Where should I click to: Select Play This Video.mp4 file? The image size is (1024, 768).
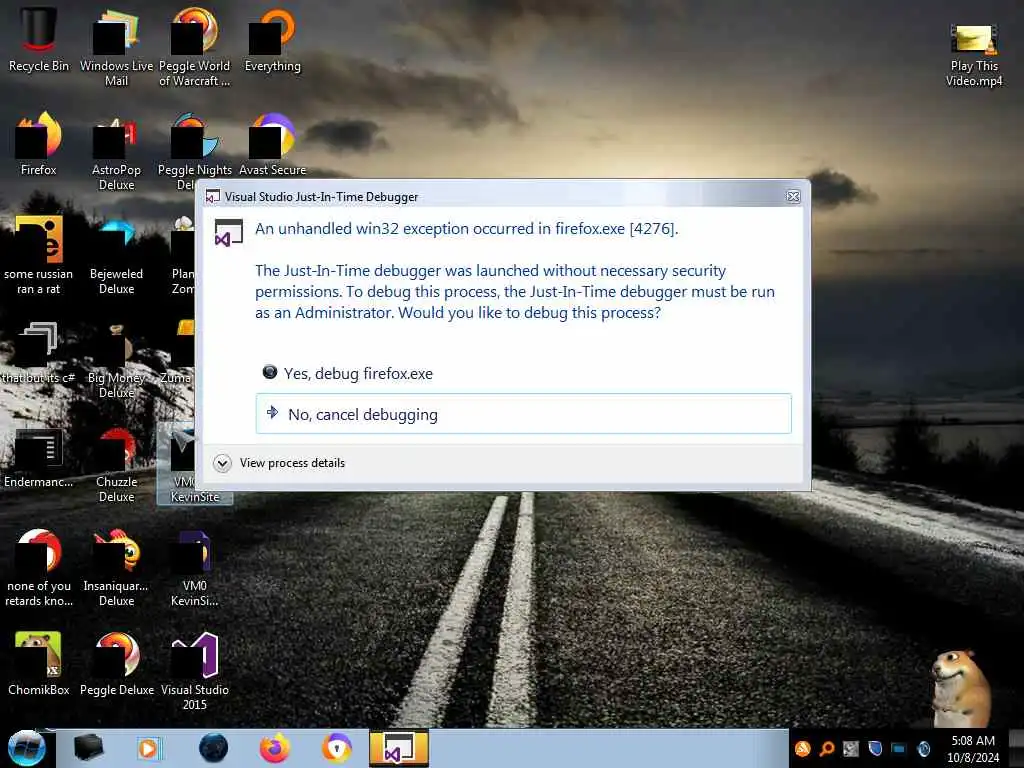point(974,55)
